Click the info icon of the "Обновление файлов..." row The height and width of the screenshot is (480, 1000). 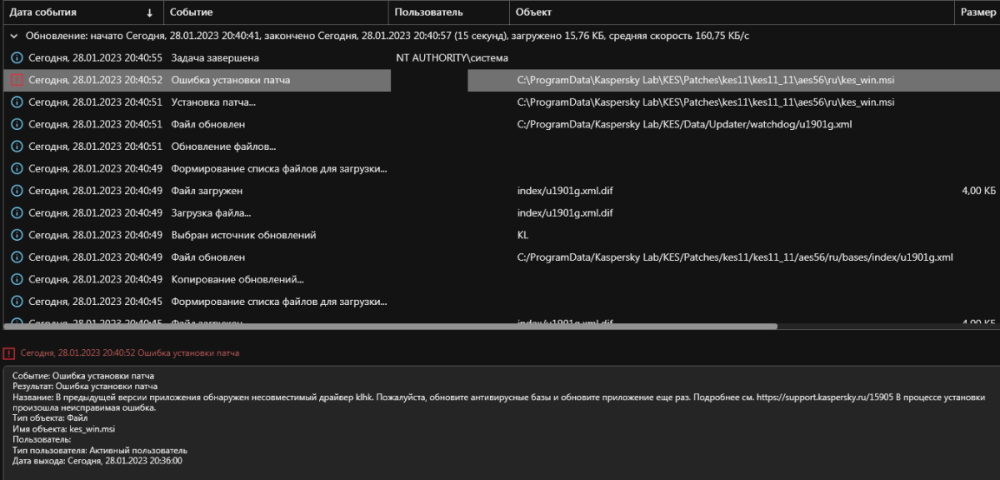pos(17,147)
